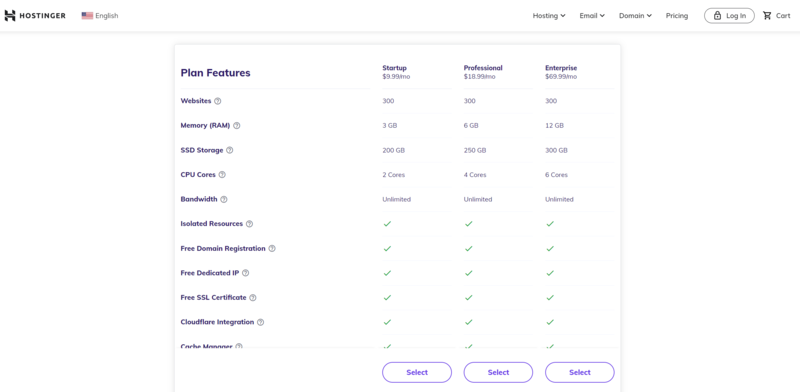Click Startup's Isolated Resources checkmark
800x392 pixels.
[x=387, y=224]
